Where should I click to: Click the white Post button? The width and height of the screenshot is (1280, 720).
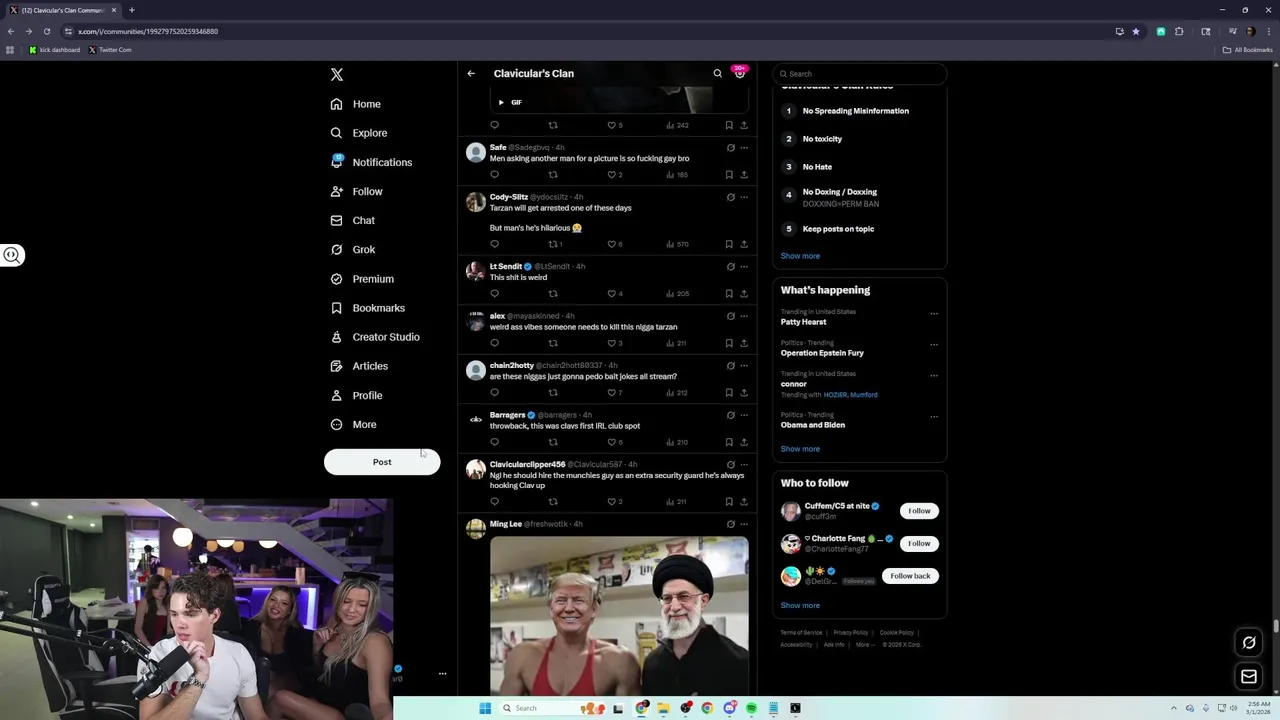coord(382,462)
